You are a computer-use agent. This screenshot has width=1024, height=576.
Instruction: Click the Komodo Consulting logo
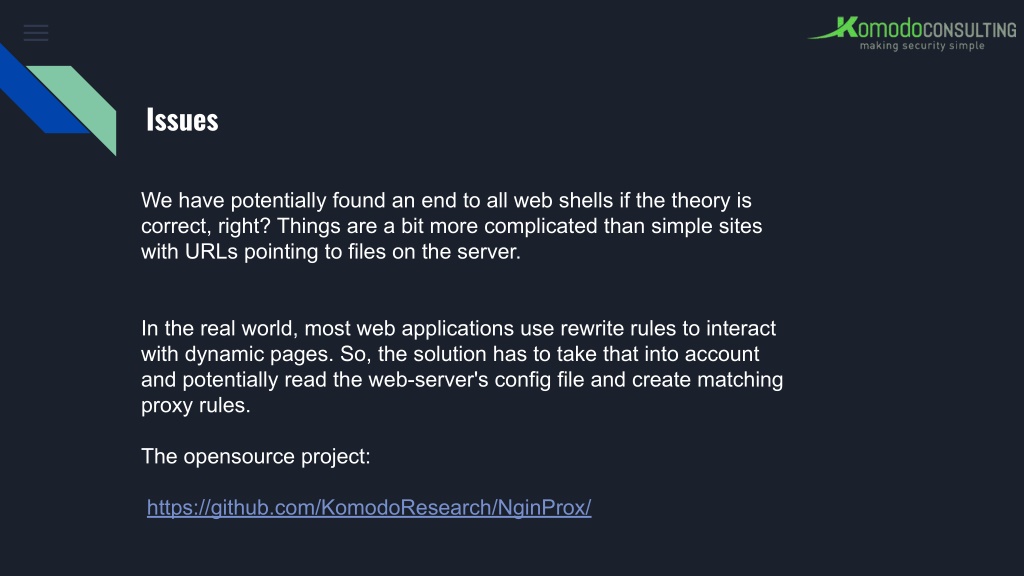[x=912, y=33]
